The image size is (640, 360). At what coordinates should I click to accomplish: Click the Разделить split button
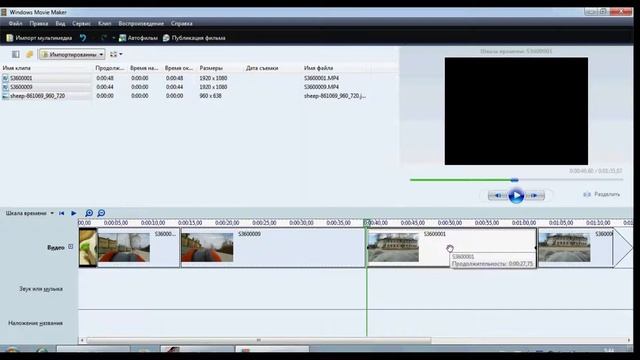click(602, 194)
